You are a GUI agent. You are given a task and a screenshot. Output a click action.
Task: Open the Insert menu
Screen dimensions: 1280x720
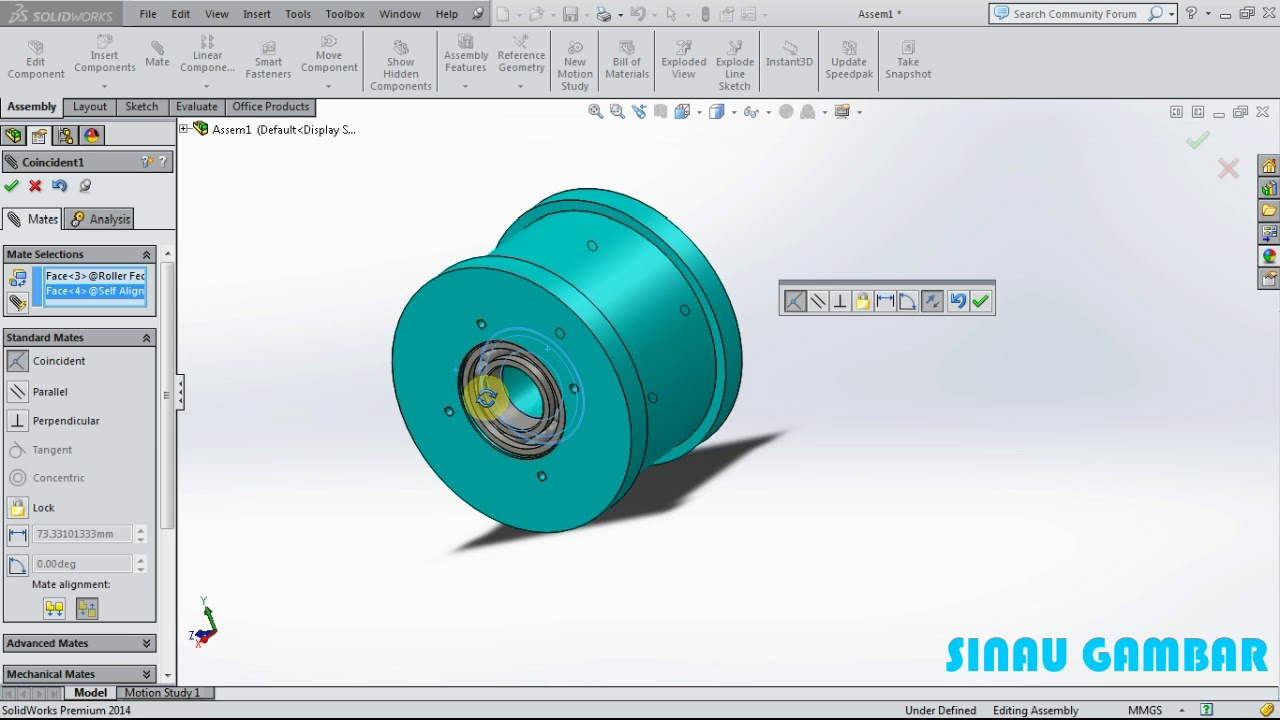(x=257, y=14)
